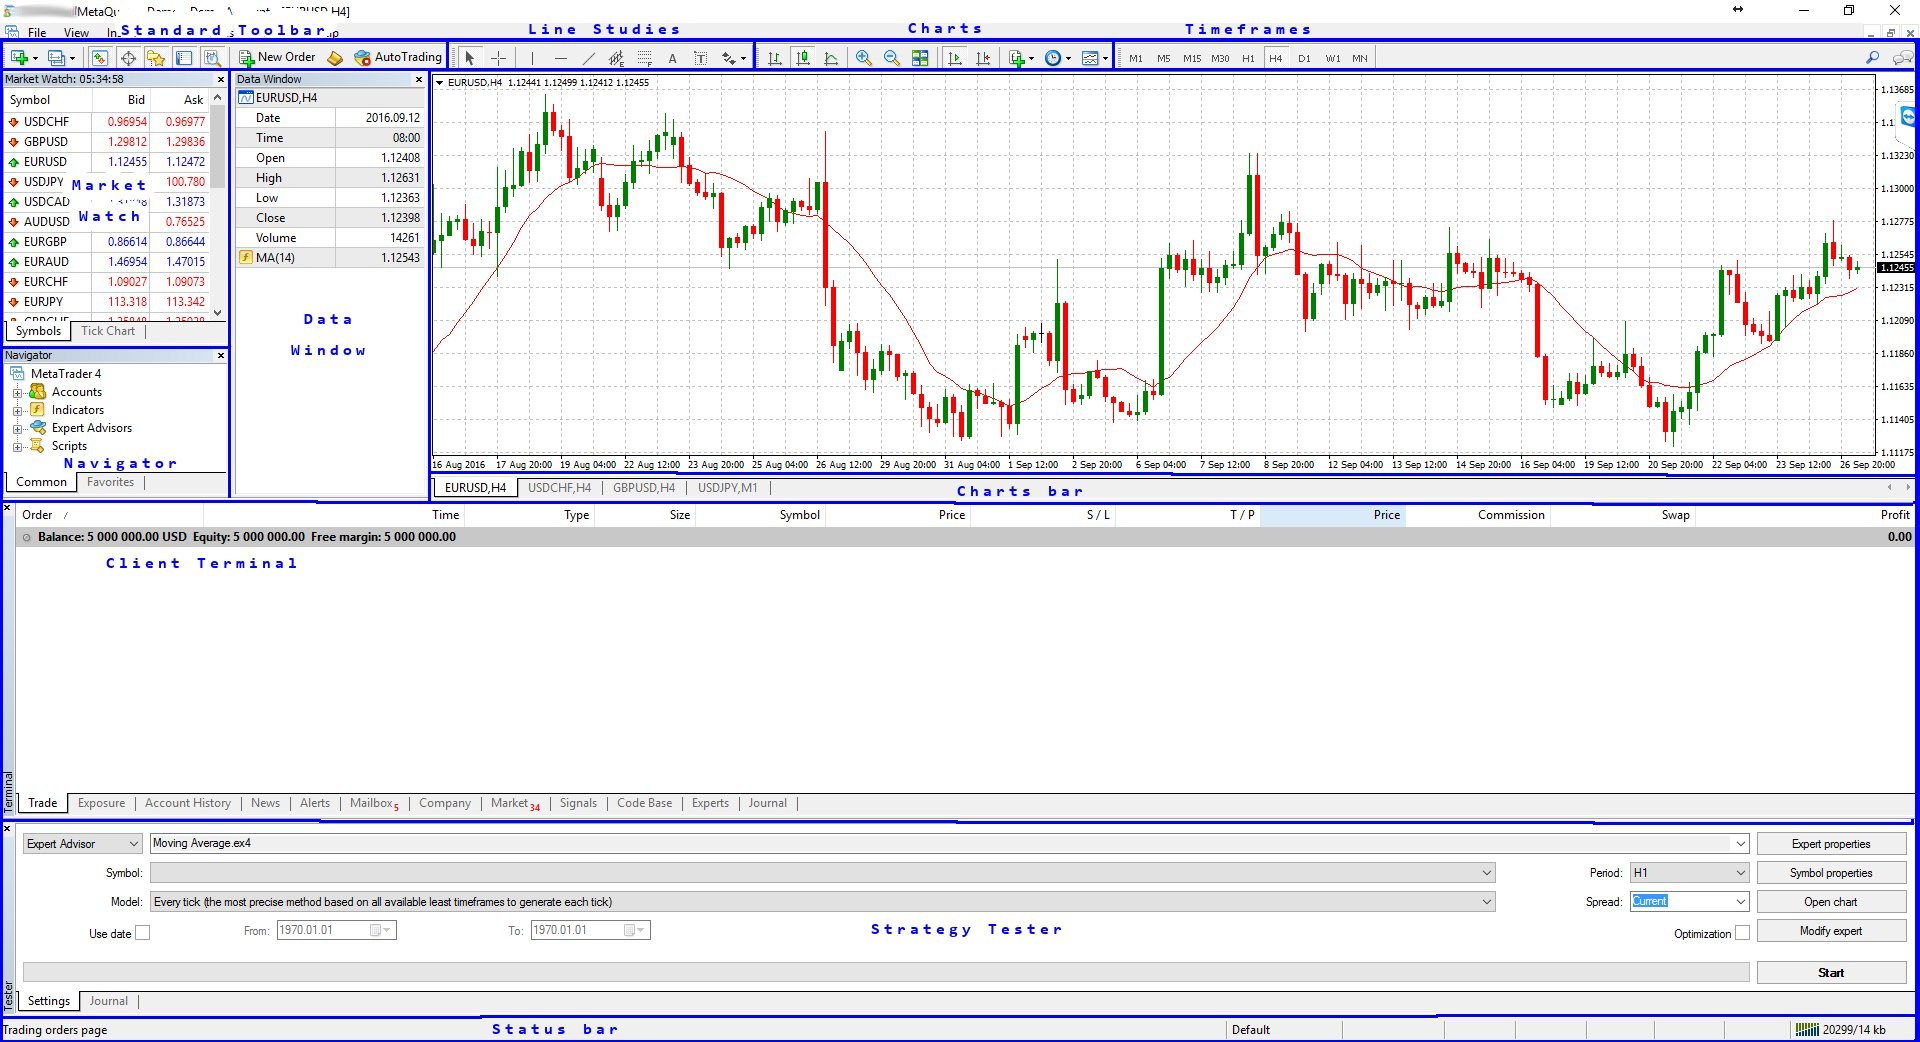Expand the Indicators tree node in Navigator
Screen dimensions: 1920x1042
[x=17, y=410]
